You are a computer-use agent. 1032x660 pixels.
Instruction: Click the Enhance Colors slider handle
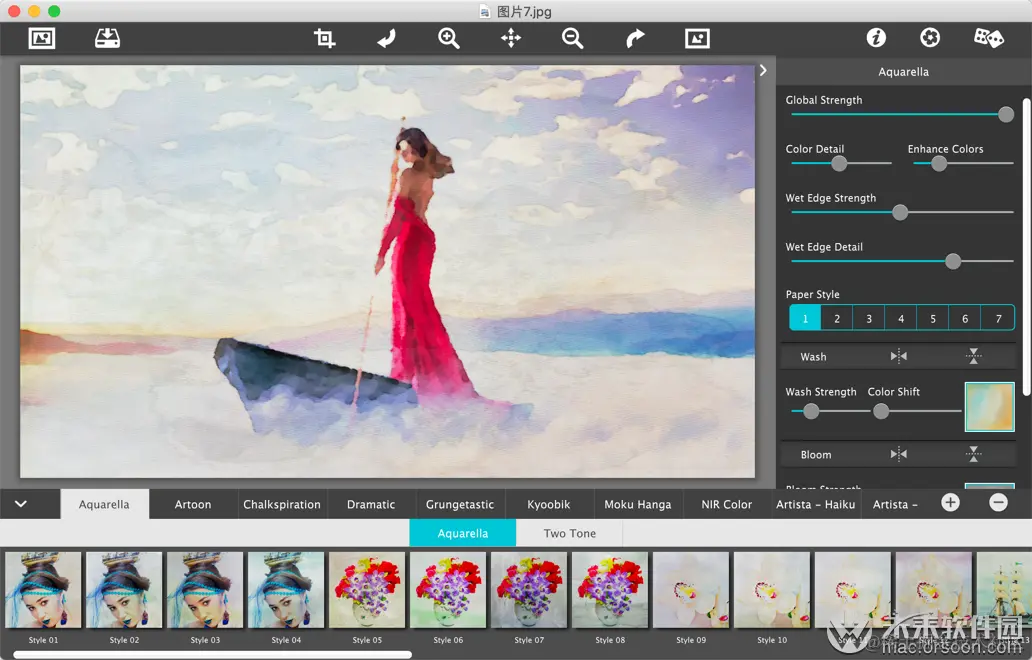pos(939,163)
